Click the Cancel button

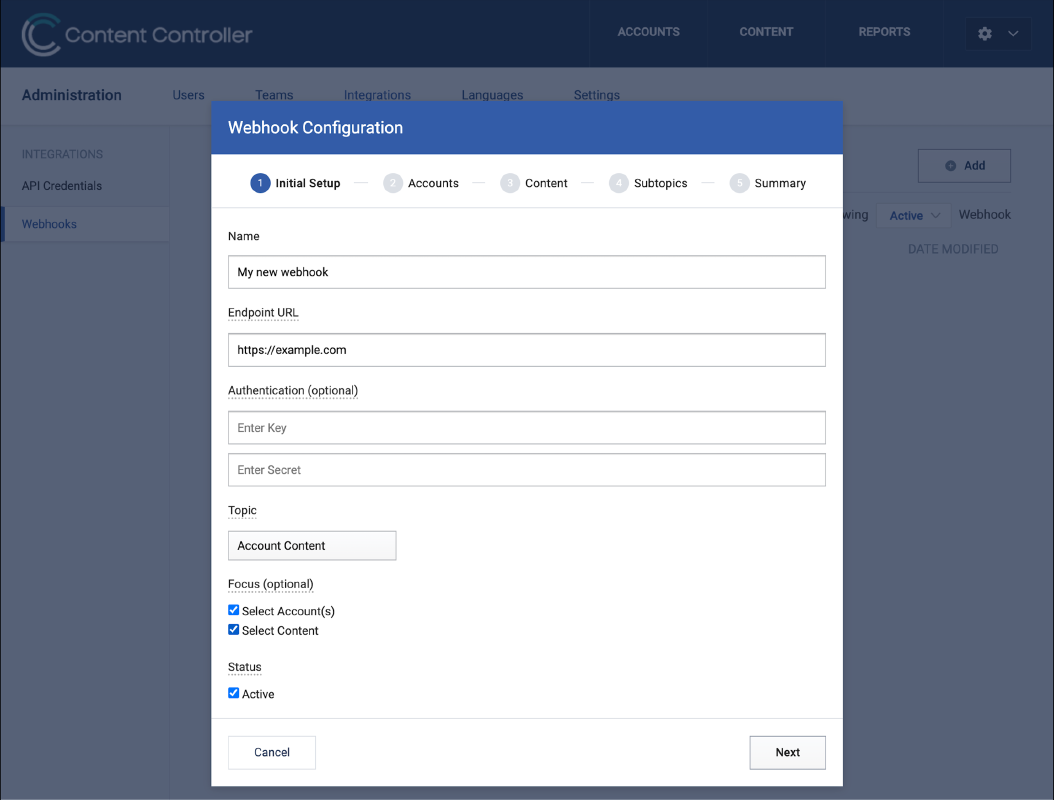[x=272, y=752]
